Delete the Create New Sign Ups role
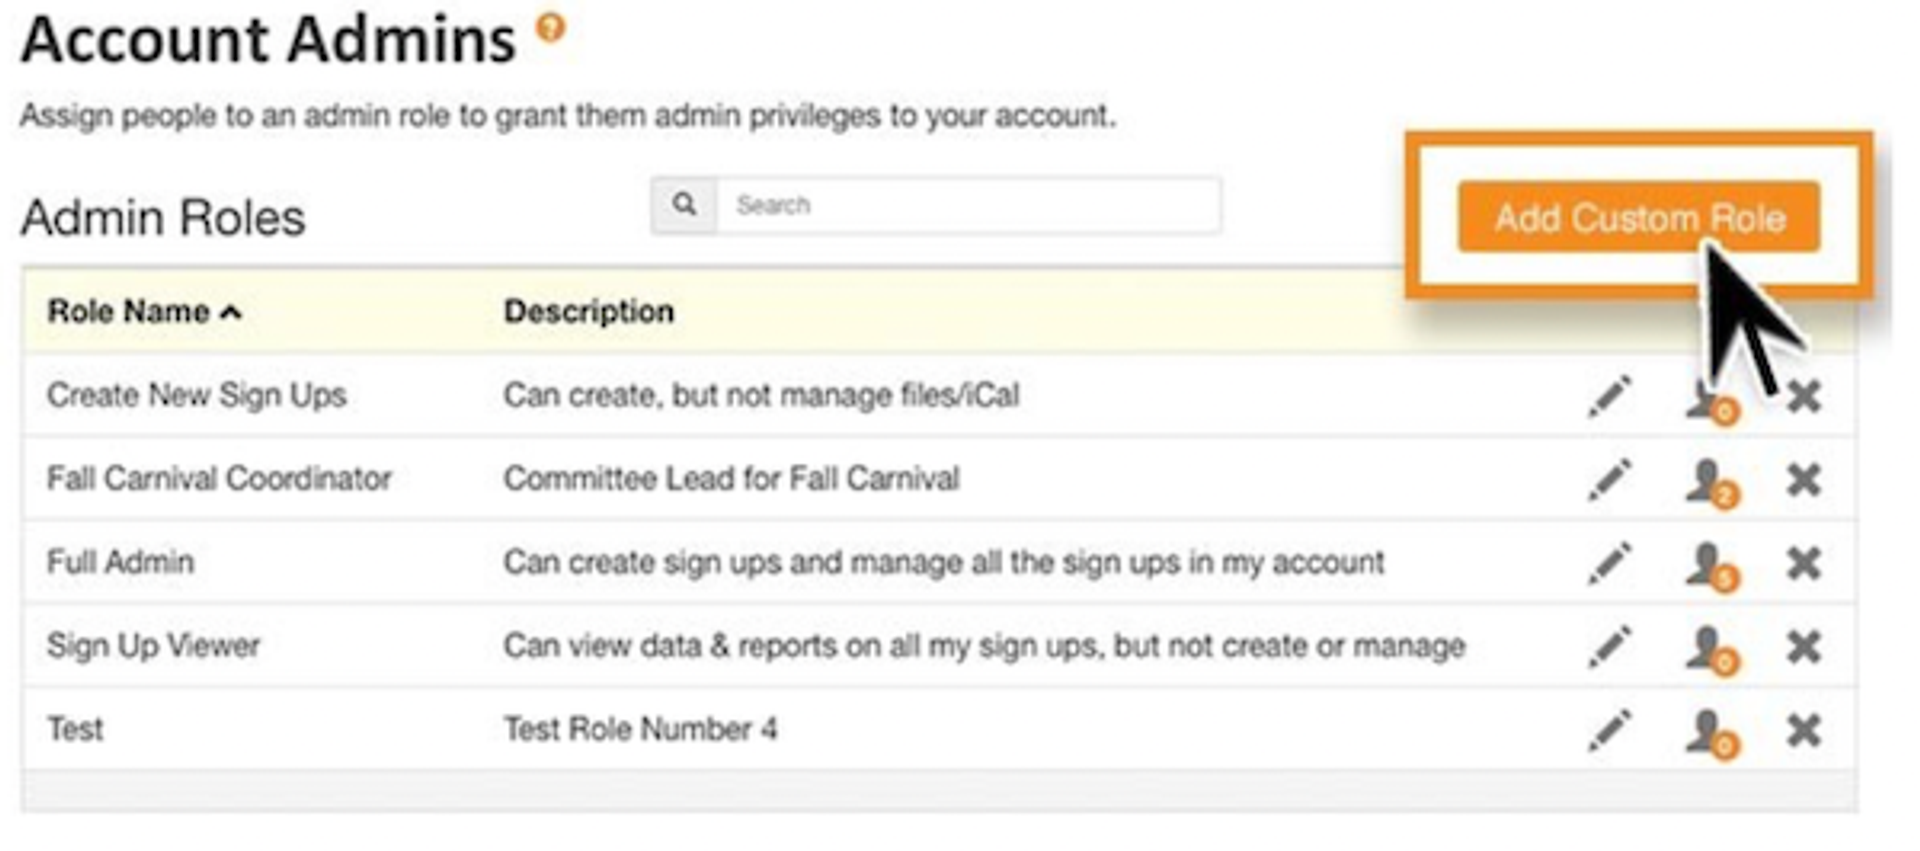 coord(1804,397)
